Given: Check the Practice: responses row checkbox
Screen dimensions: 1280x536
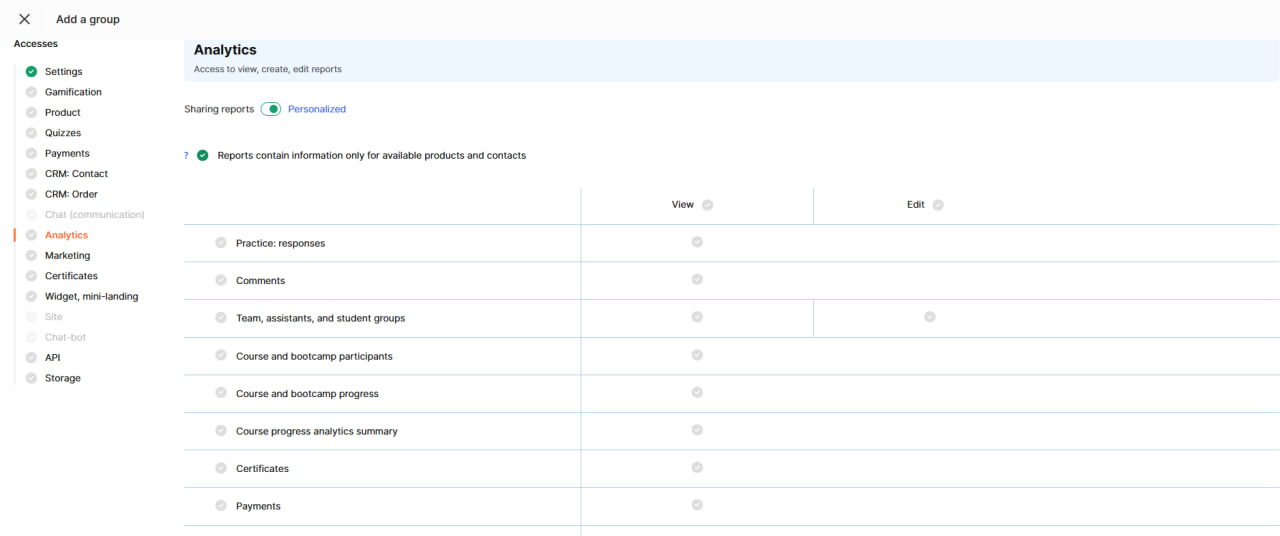Looking at the screenshot, I should [x=221, y=242].
